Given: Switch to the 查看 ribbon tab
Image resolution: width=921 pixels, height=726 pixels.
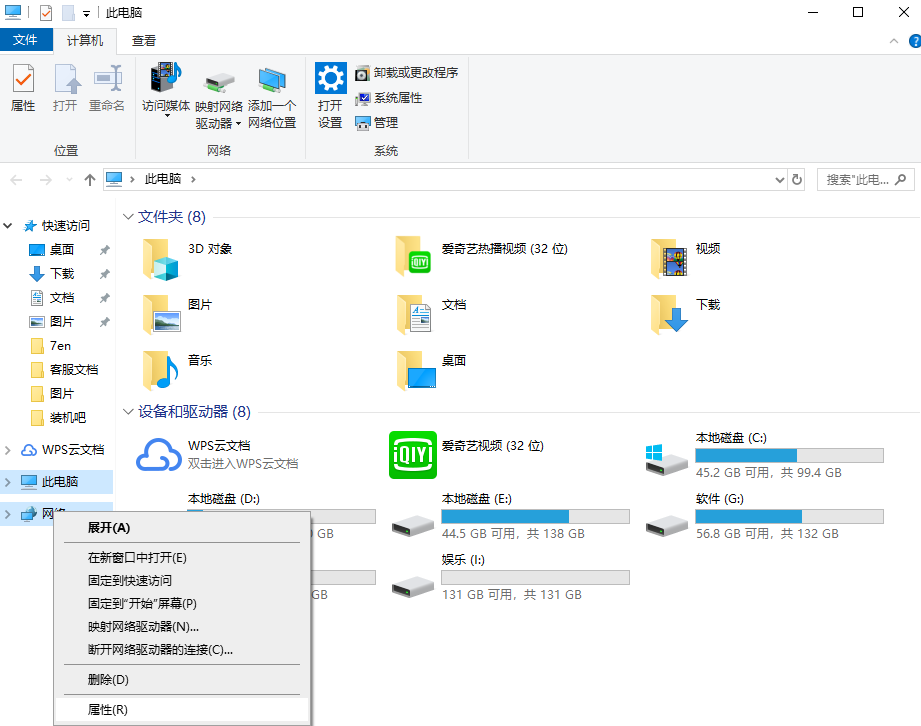Looking at the screenshot, I should click(x=144, y=41).
